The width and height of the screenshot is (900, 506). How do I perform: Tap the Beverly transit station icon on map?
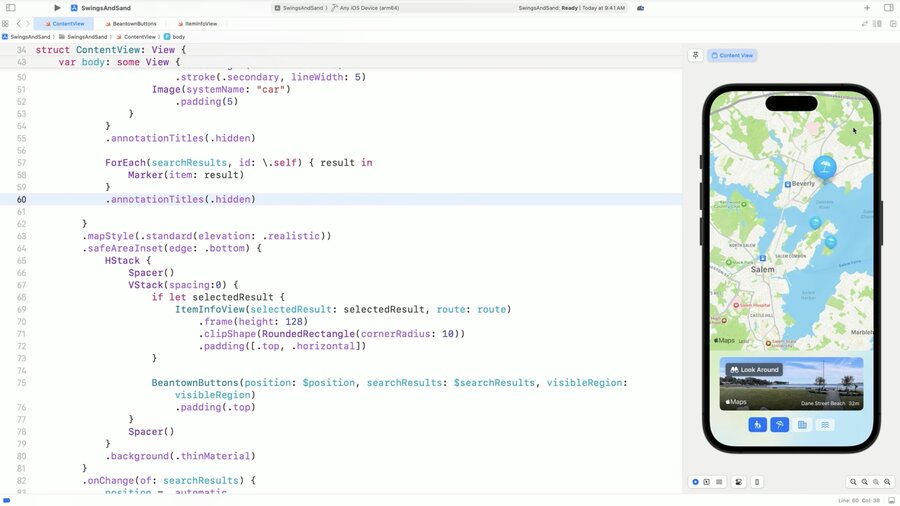pyautogui.click(x=788, y=184)
